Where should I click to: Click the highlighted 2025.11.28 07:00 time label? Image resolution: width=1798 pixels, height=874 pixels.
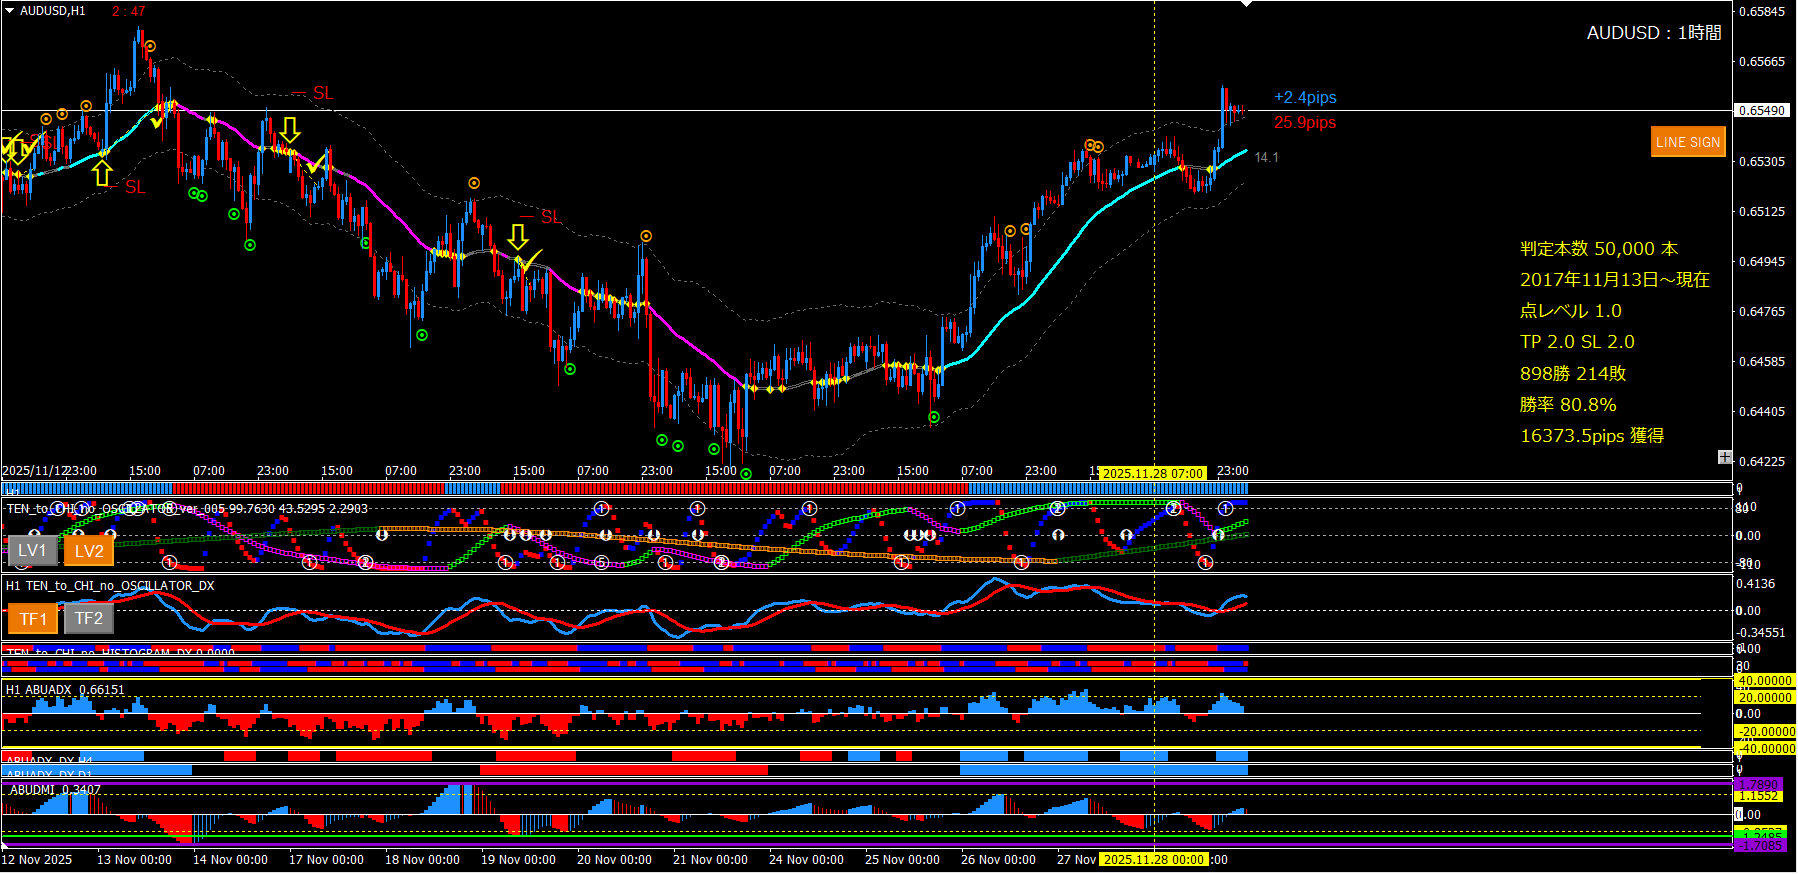[1153, 473]
